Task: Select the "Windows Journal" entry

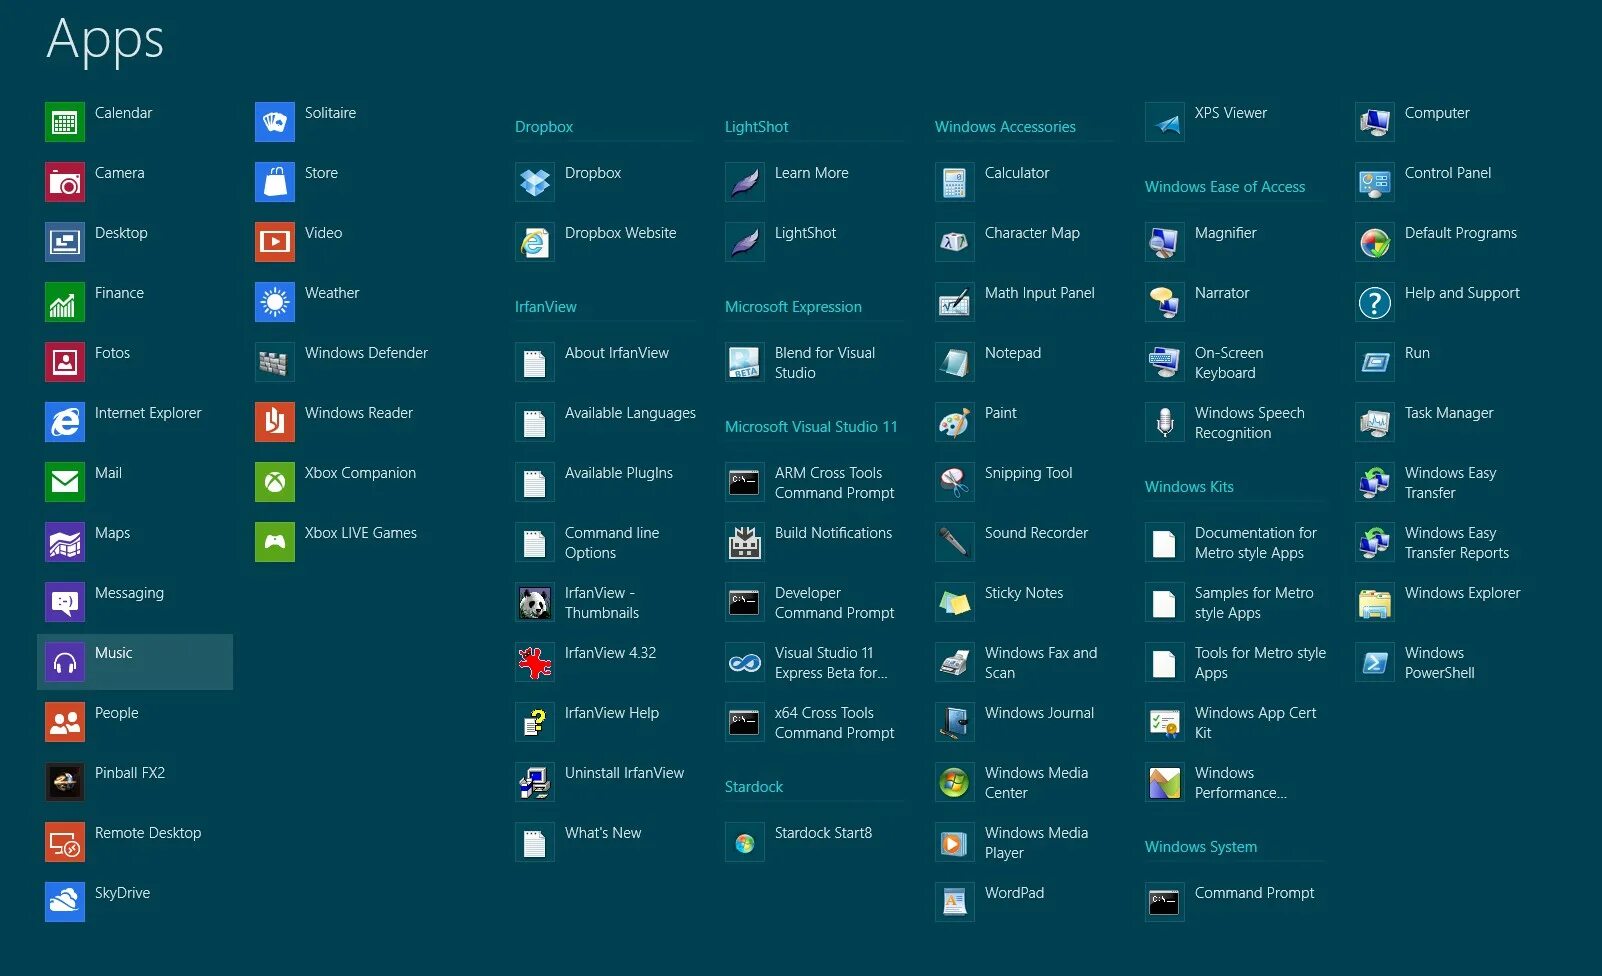Action: [1039, 713]
